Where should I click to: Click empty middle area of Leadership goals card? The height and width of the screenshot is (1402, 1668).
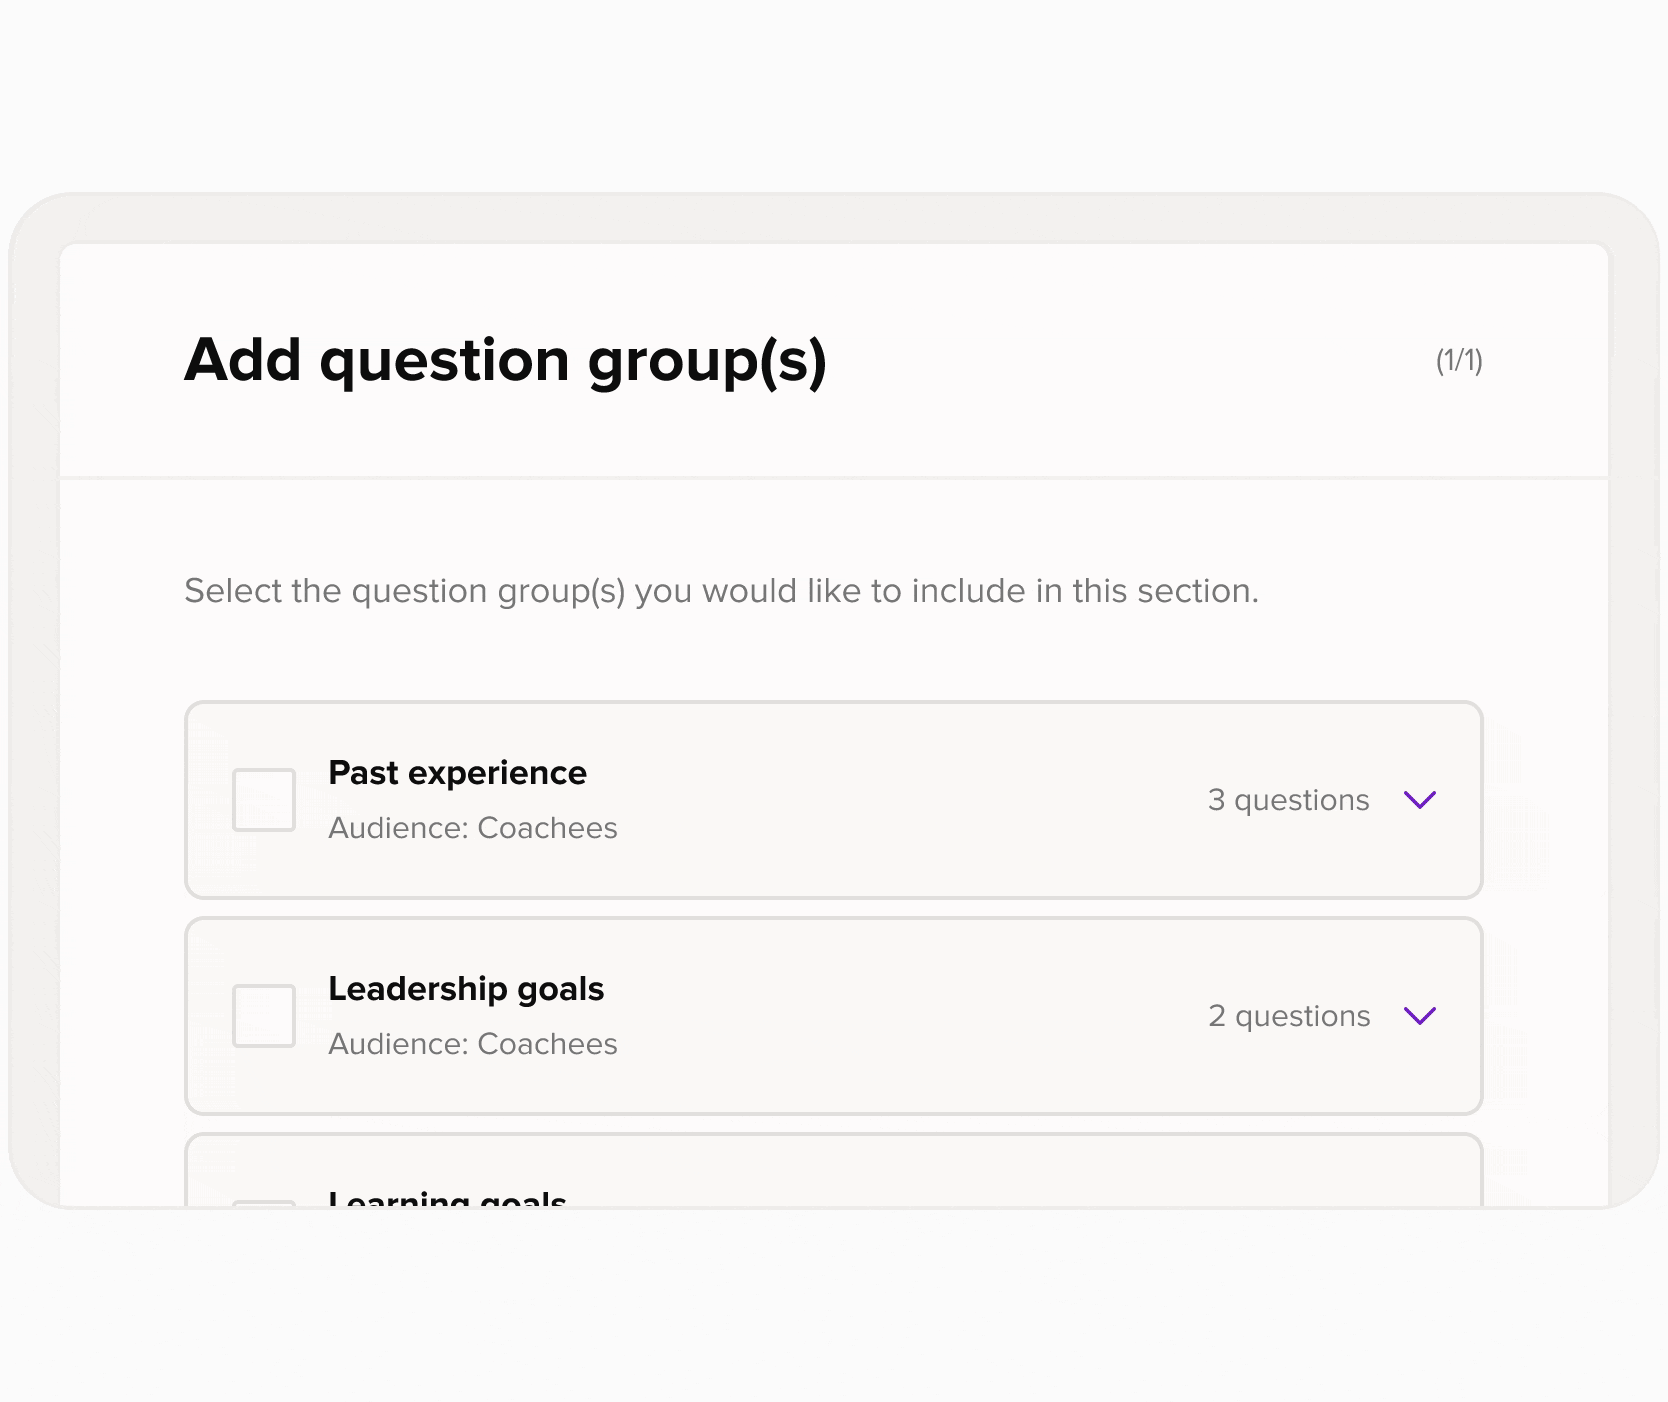point(900,1016)
